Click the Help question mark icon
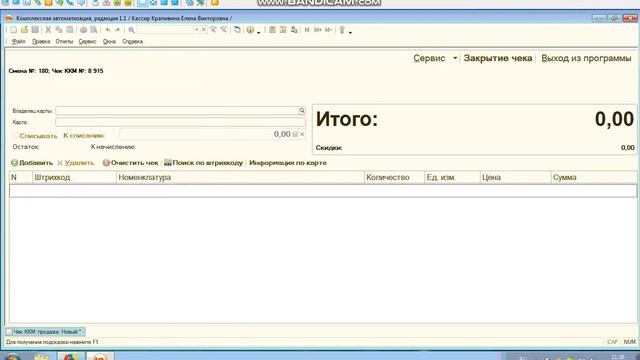Screen dimensions: 640x360 click(250, 30)
